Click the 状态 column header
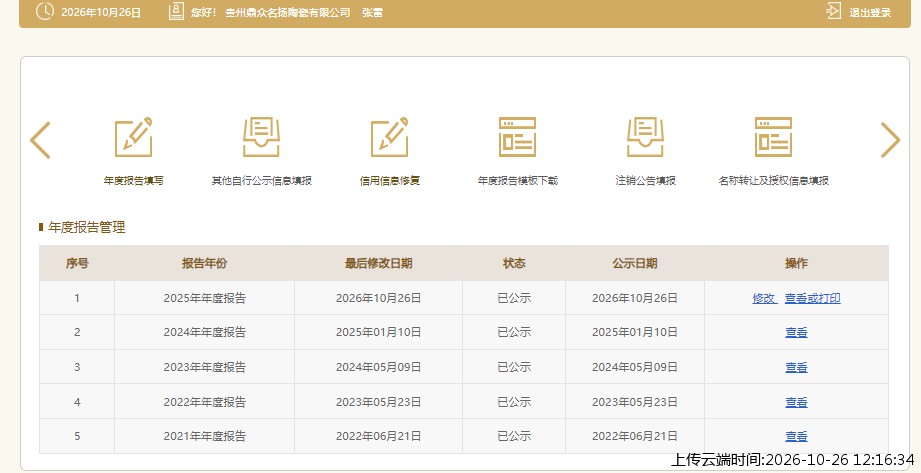The height and width of the screenshot is (473, 921). click(x=514, y=263)
